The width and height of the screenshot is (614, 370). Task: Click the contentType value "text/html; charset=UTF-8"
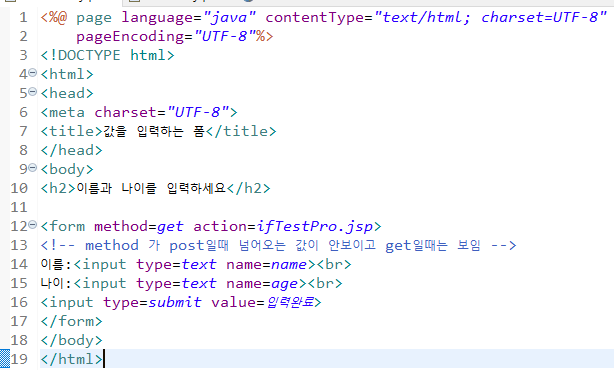tap(490, 17)
